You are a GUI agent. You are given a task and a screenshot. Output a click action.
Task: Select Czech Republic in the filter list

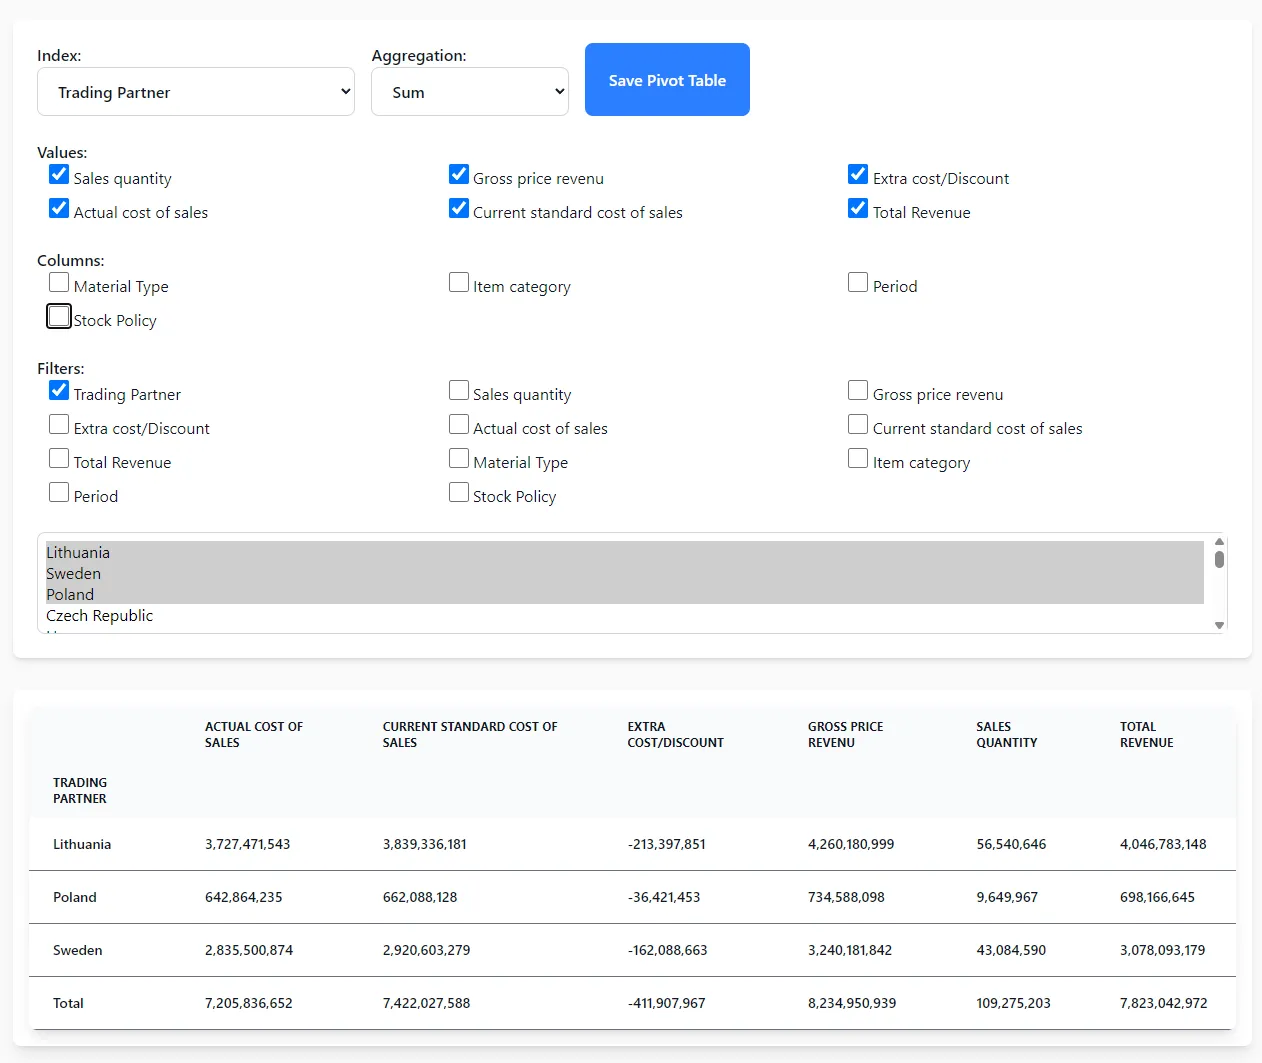coord(625,615)
